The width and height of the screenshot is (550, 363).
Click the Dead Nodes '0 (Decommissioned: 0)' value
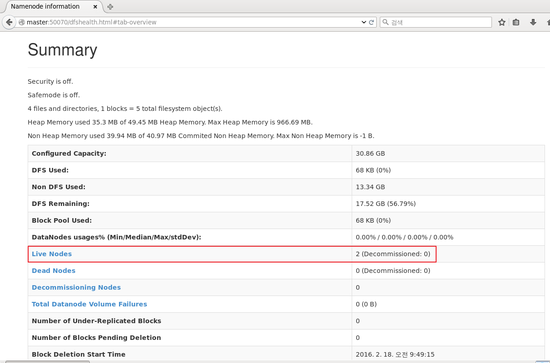(393, 271)
